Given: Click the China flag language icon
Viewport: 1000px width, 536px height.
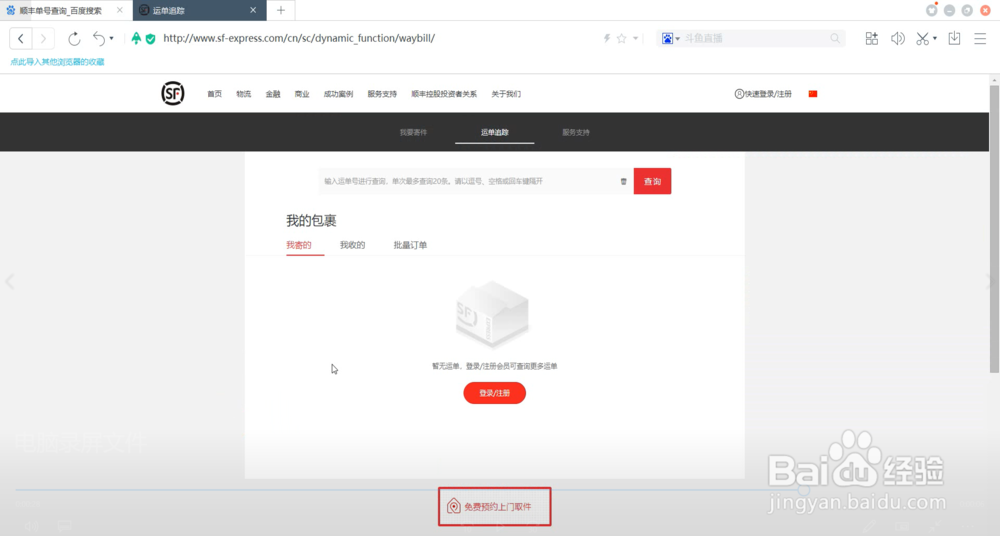Looking at the screenshot, I should click(812, 94).
